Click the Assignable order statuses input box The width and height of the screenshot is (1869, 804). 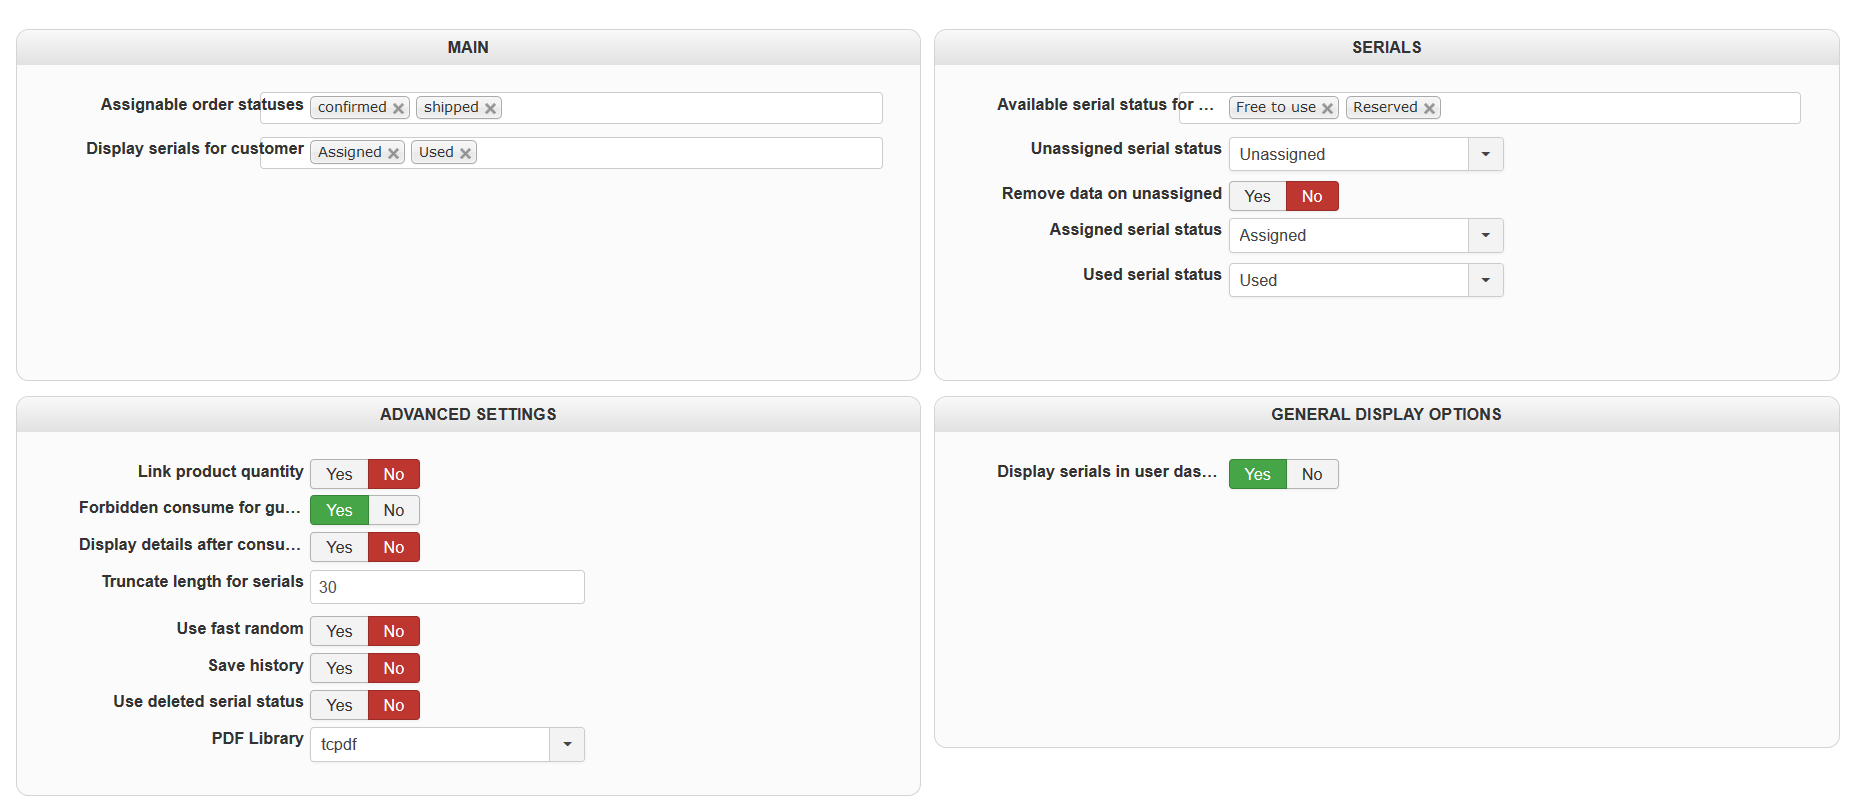point(690,108)
